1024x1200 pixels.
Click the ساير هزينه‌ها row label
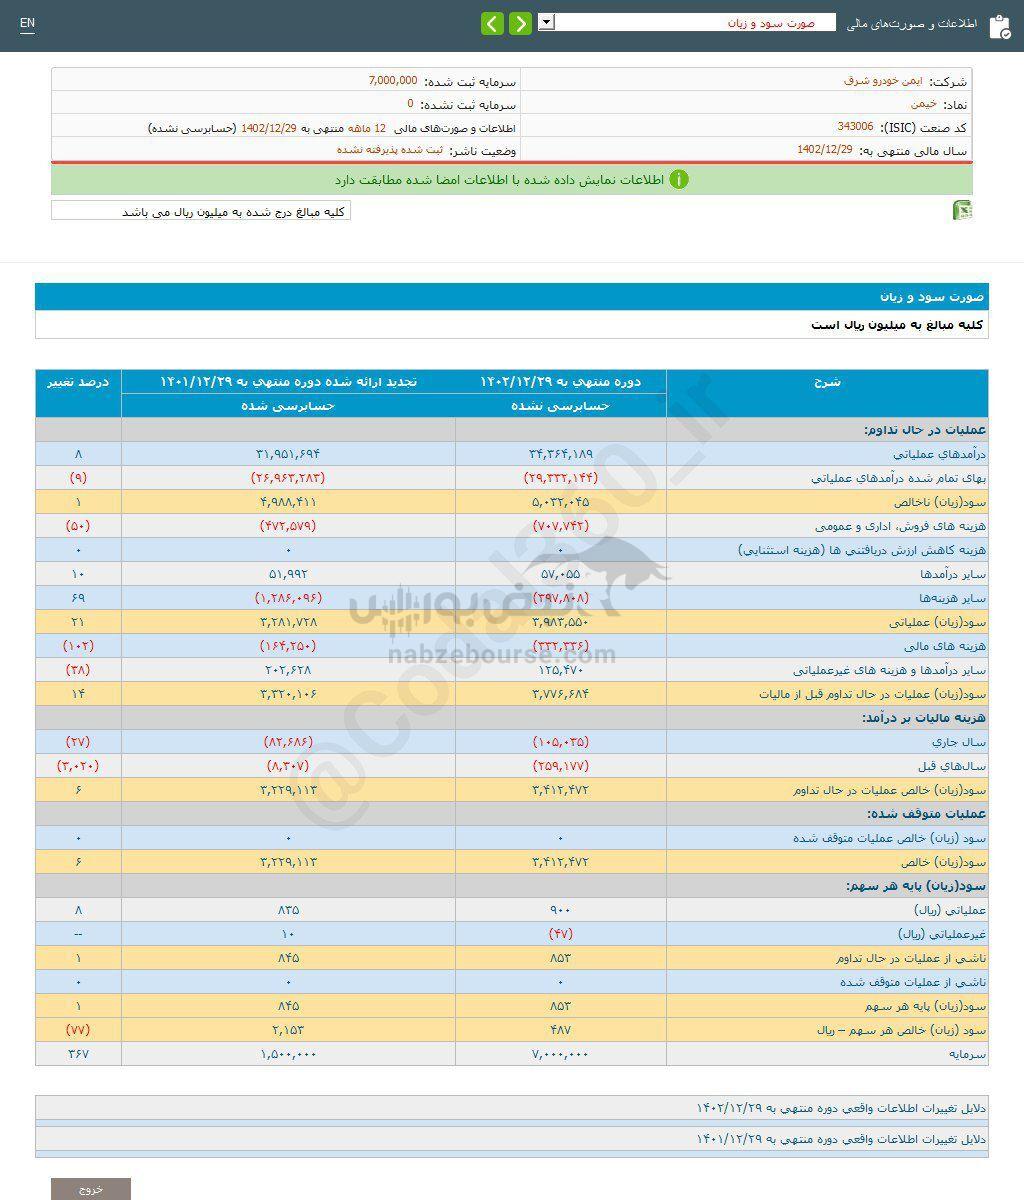pyautogui.click(x=954, y=598)
